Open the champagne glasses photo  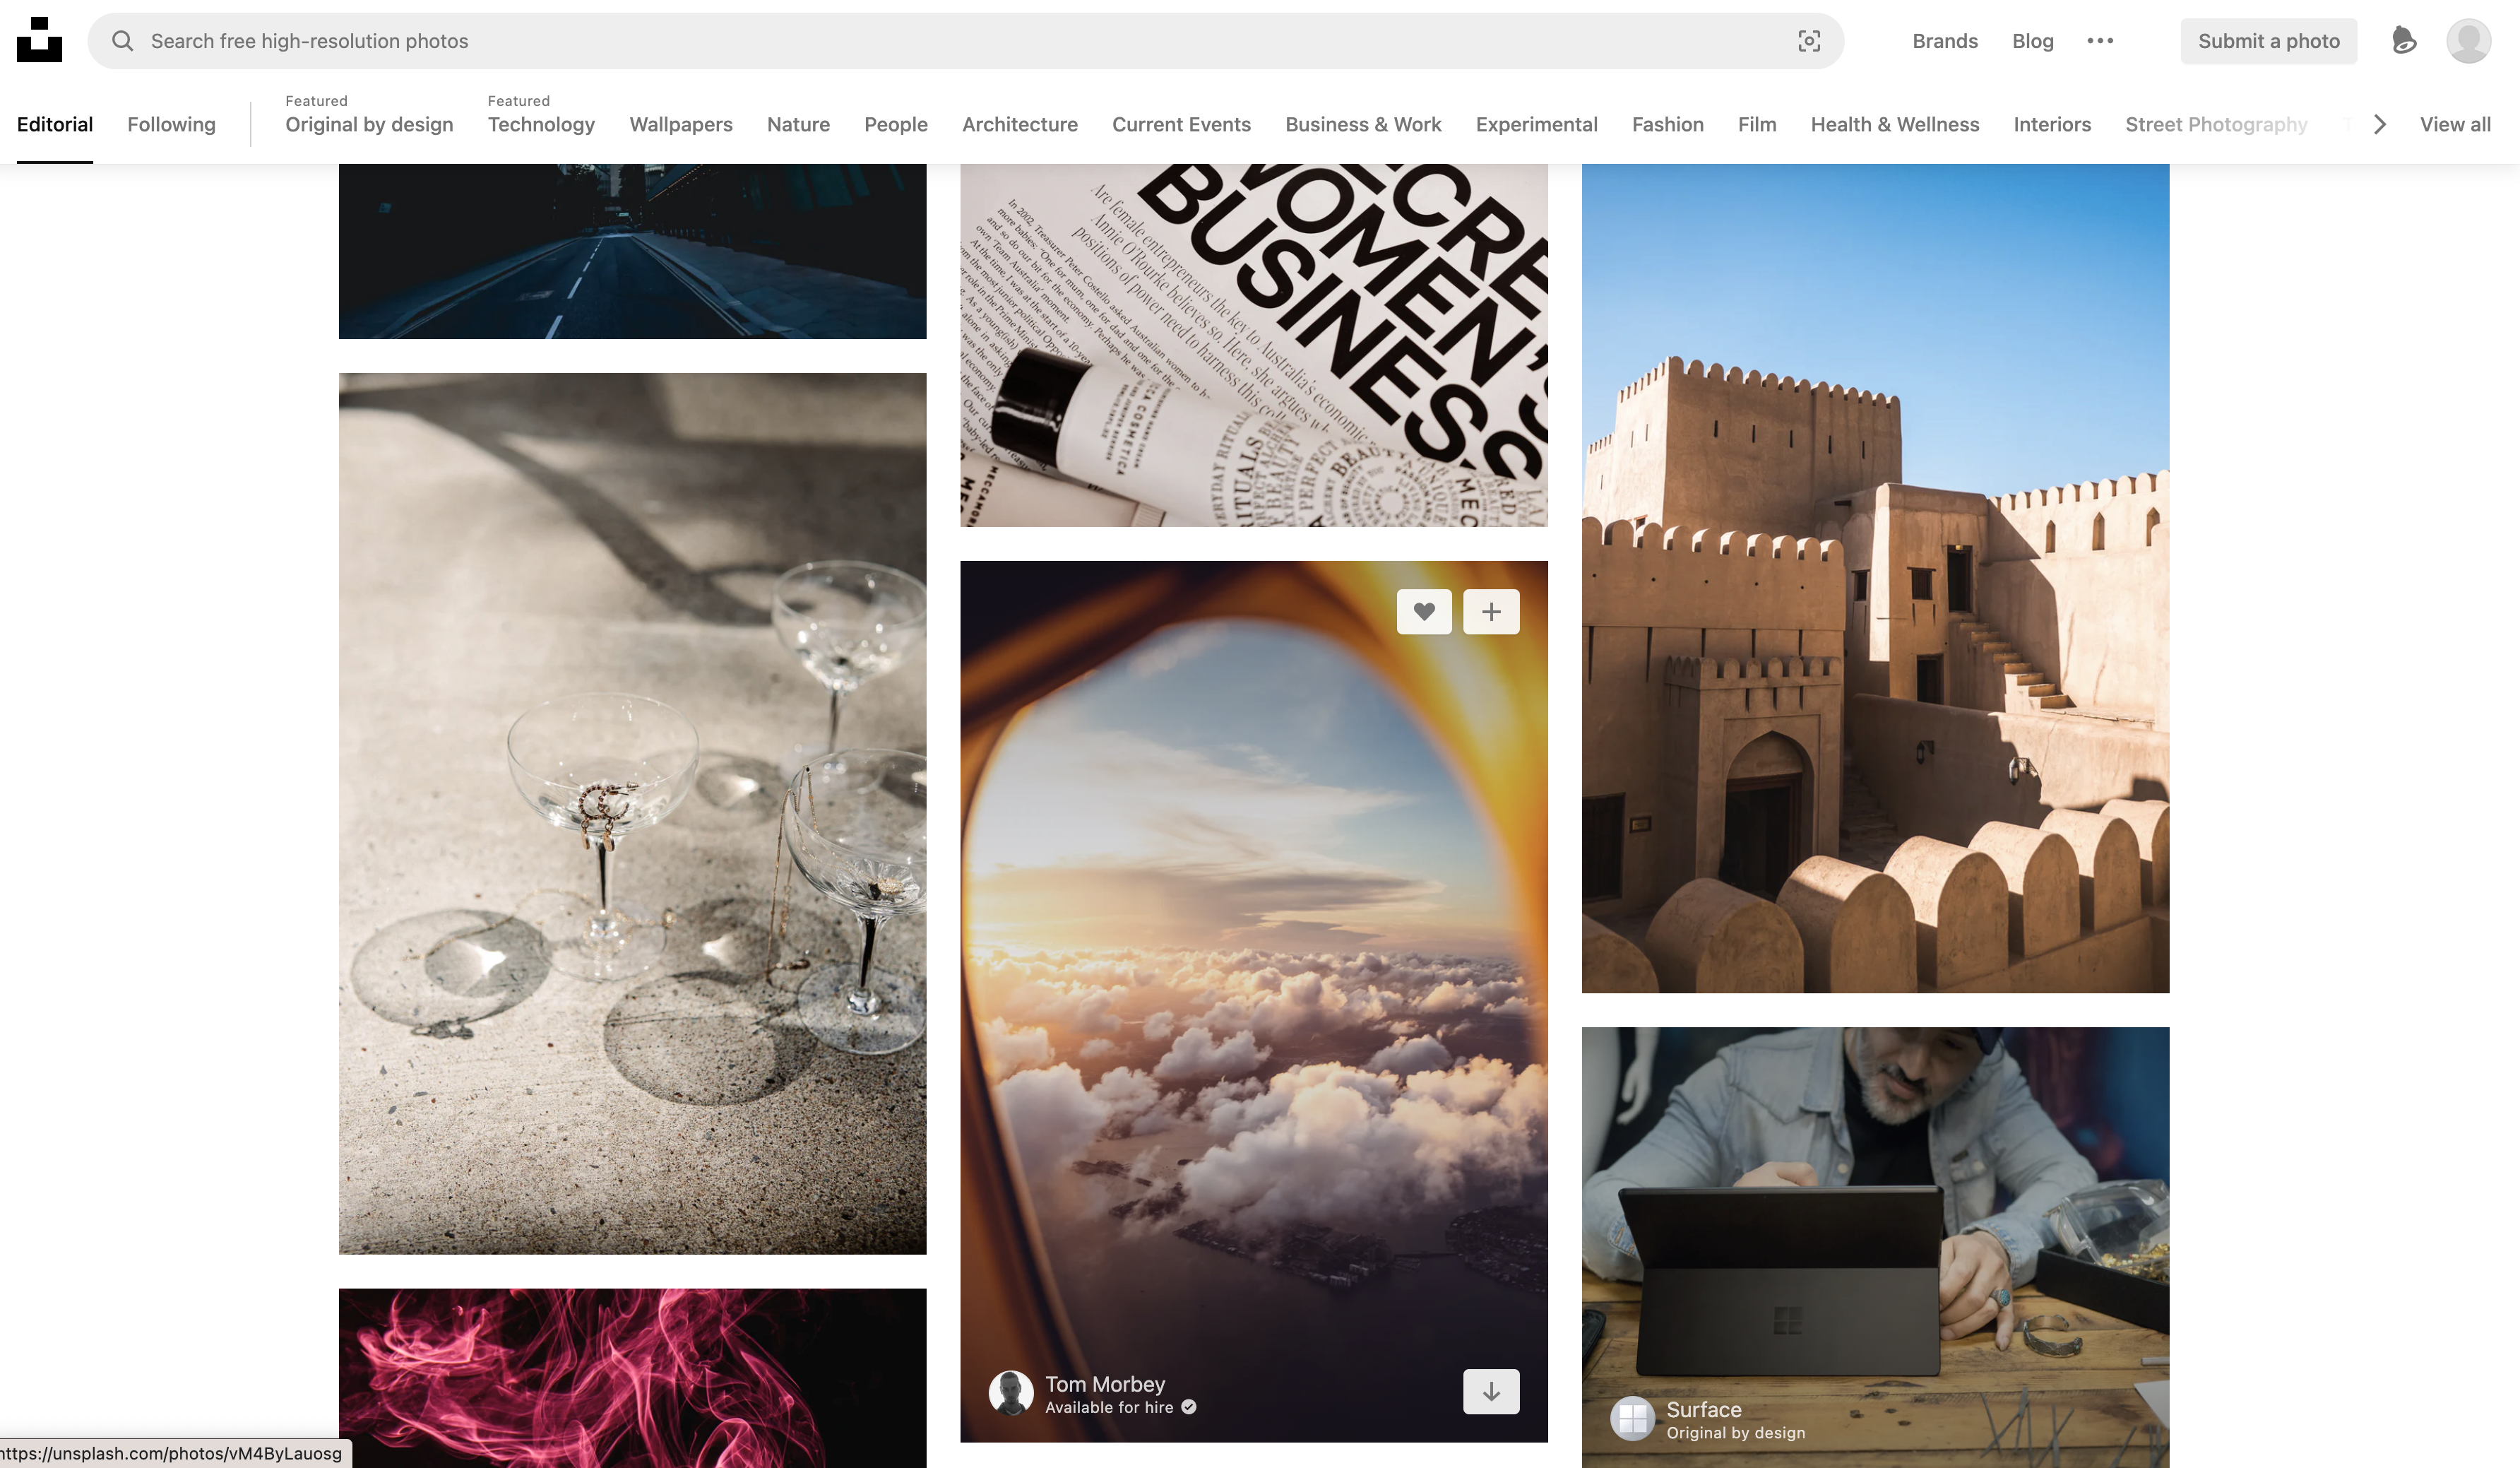pos(632,812)
